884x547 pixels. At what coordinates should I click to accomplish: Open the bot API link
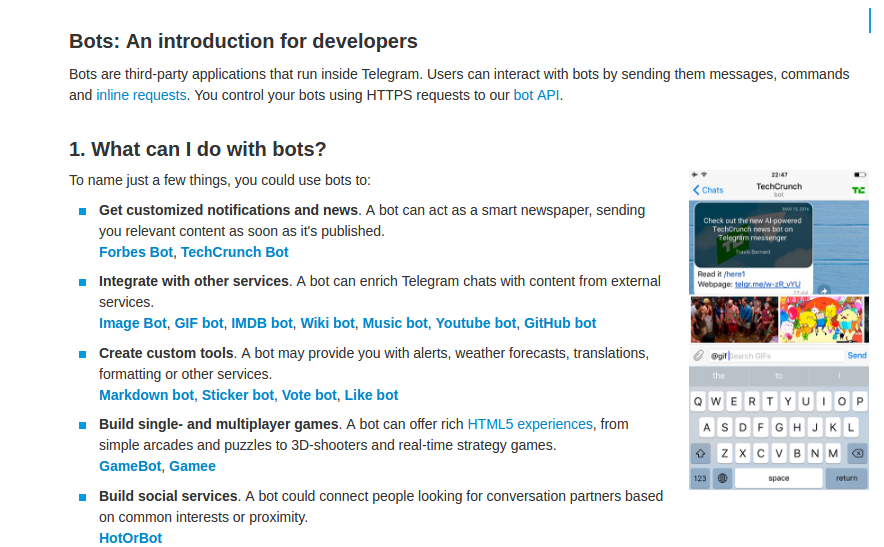(536, 95)
